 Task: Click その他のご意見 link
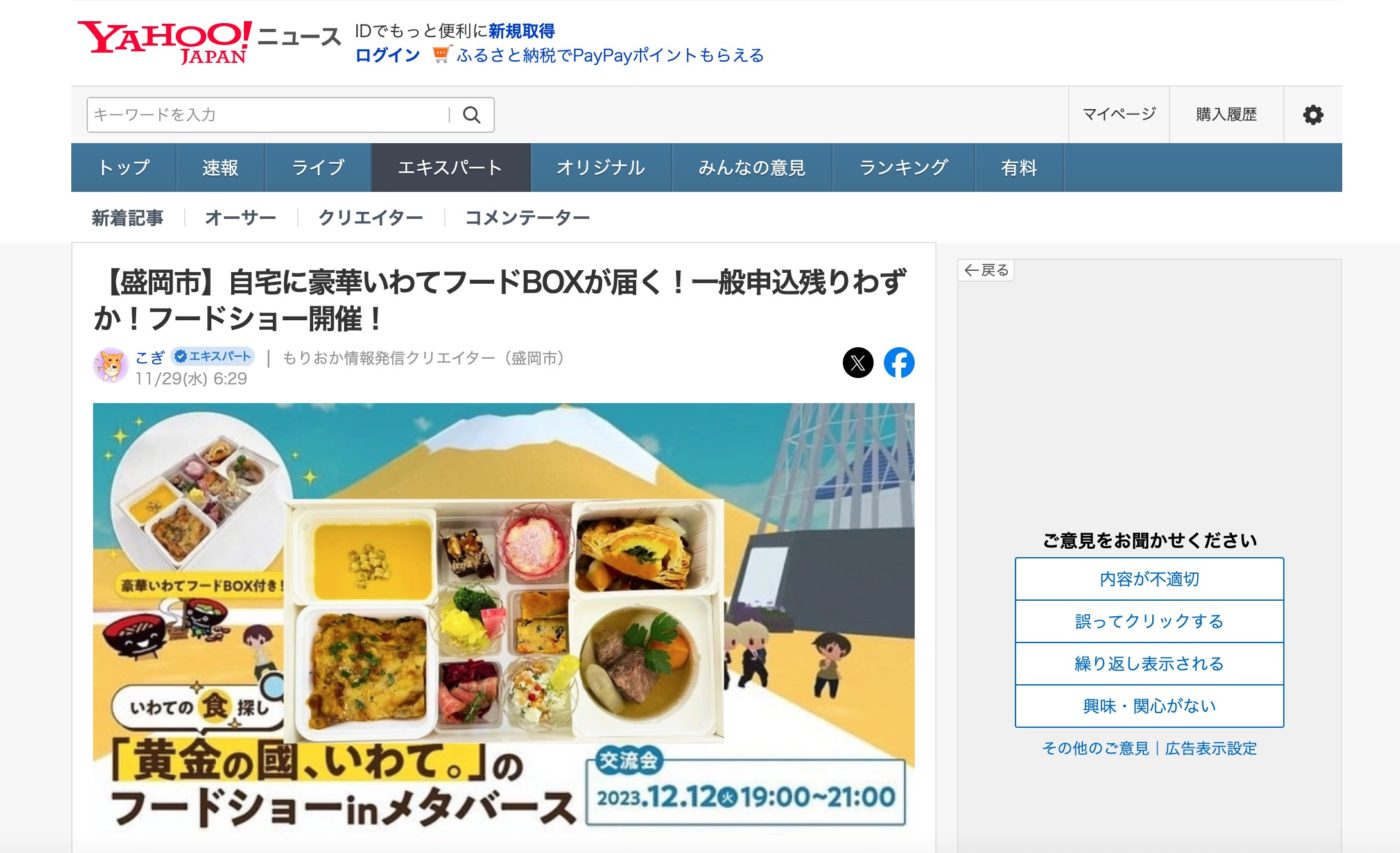coord(1095,748)
